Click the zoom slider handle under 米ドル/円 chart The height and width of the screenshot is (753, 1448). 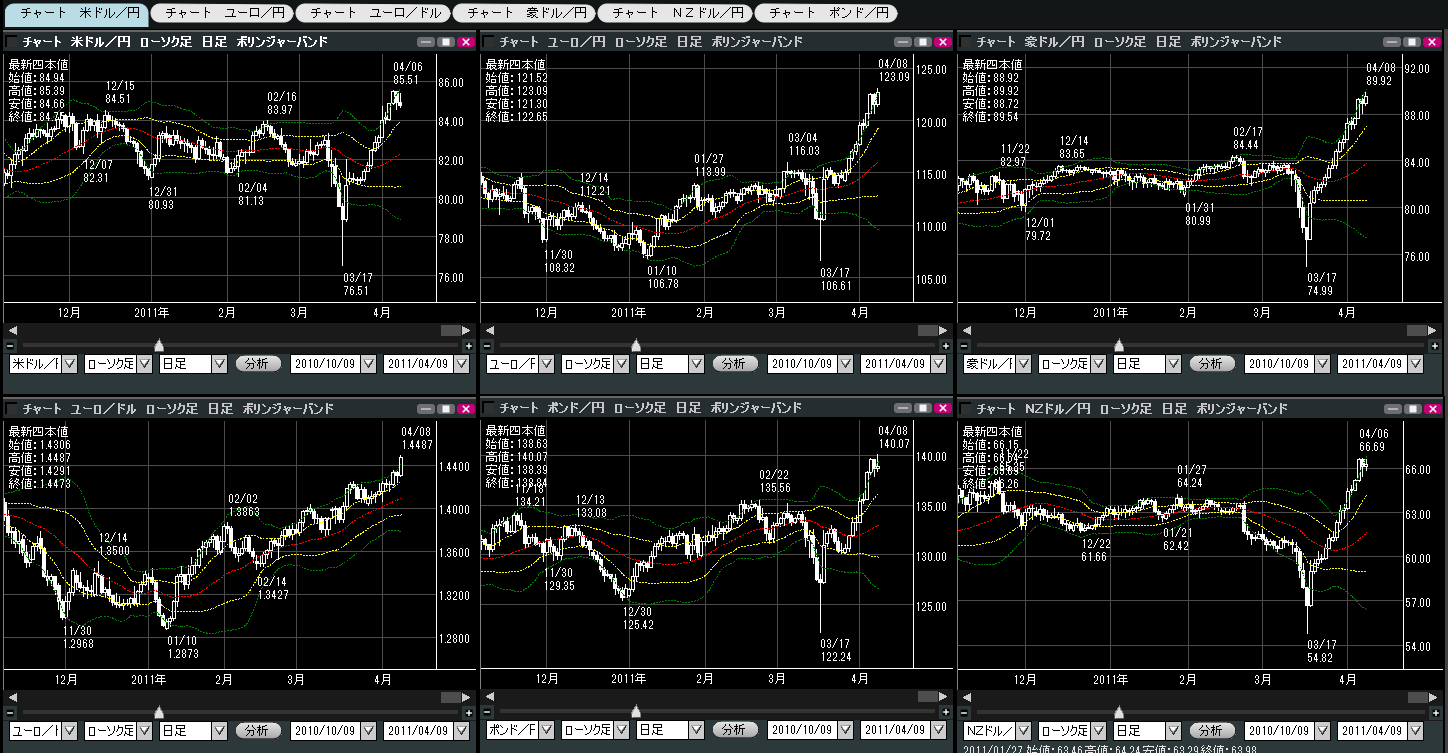point(159,346)
